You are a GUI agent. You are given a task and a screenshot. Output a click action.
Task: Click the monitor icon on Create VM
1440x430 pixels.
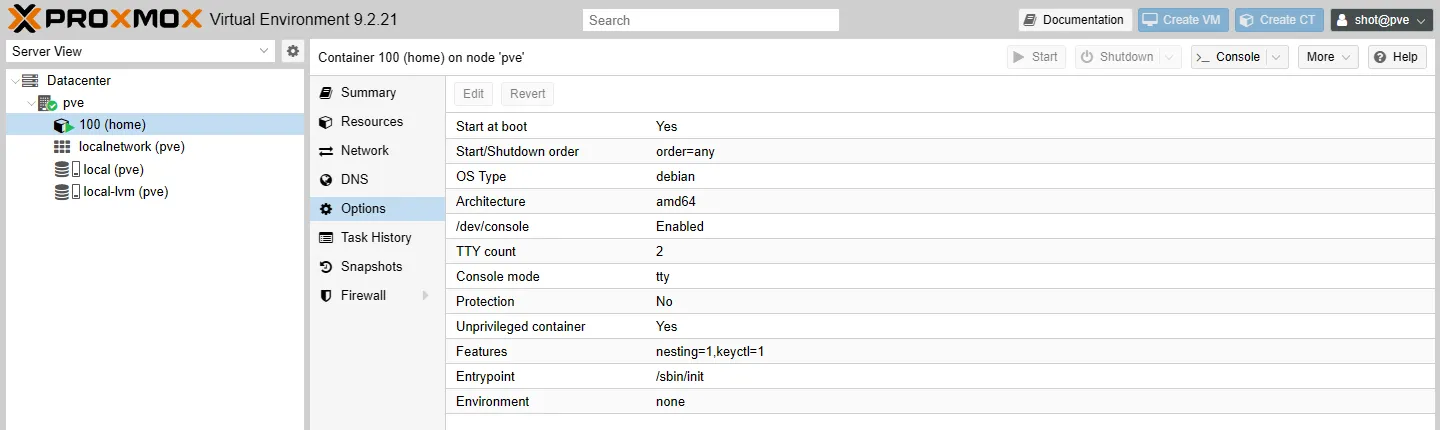pos(1151,20)
